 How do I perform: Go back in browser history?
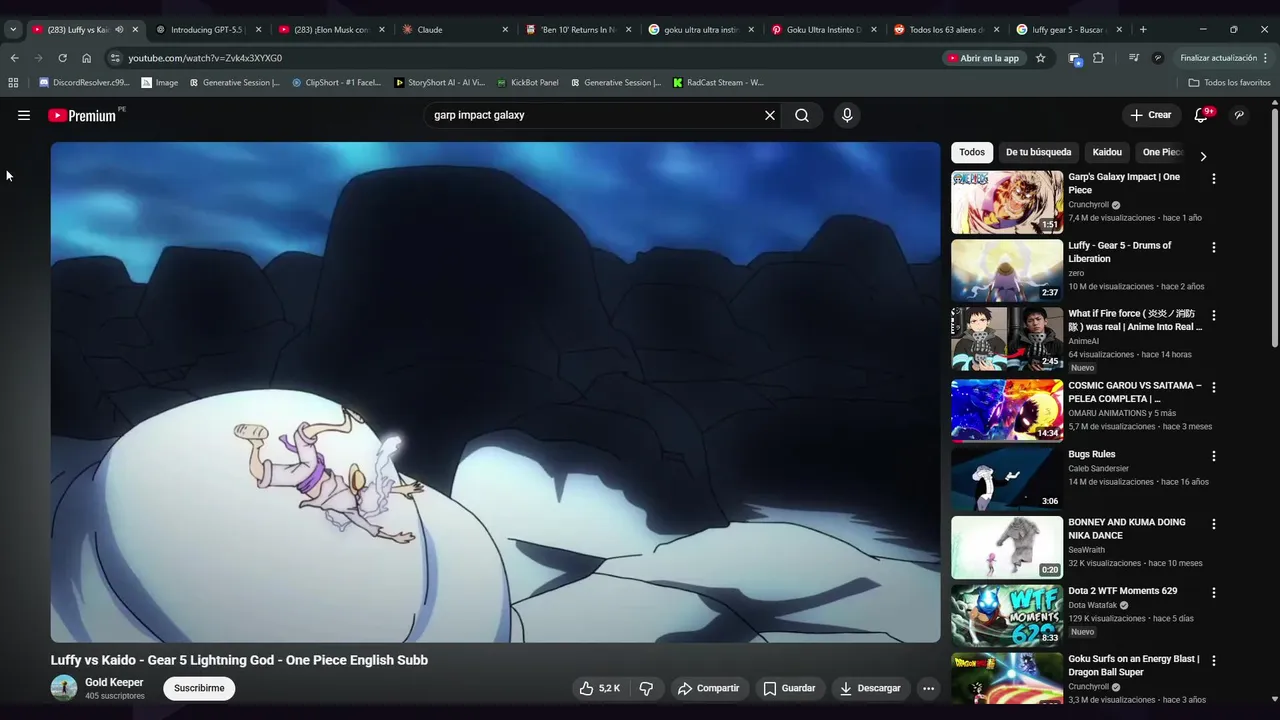click(14, 58)
